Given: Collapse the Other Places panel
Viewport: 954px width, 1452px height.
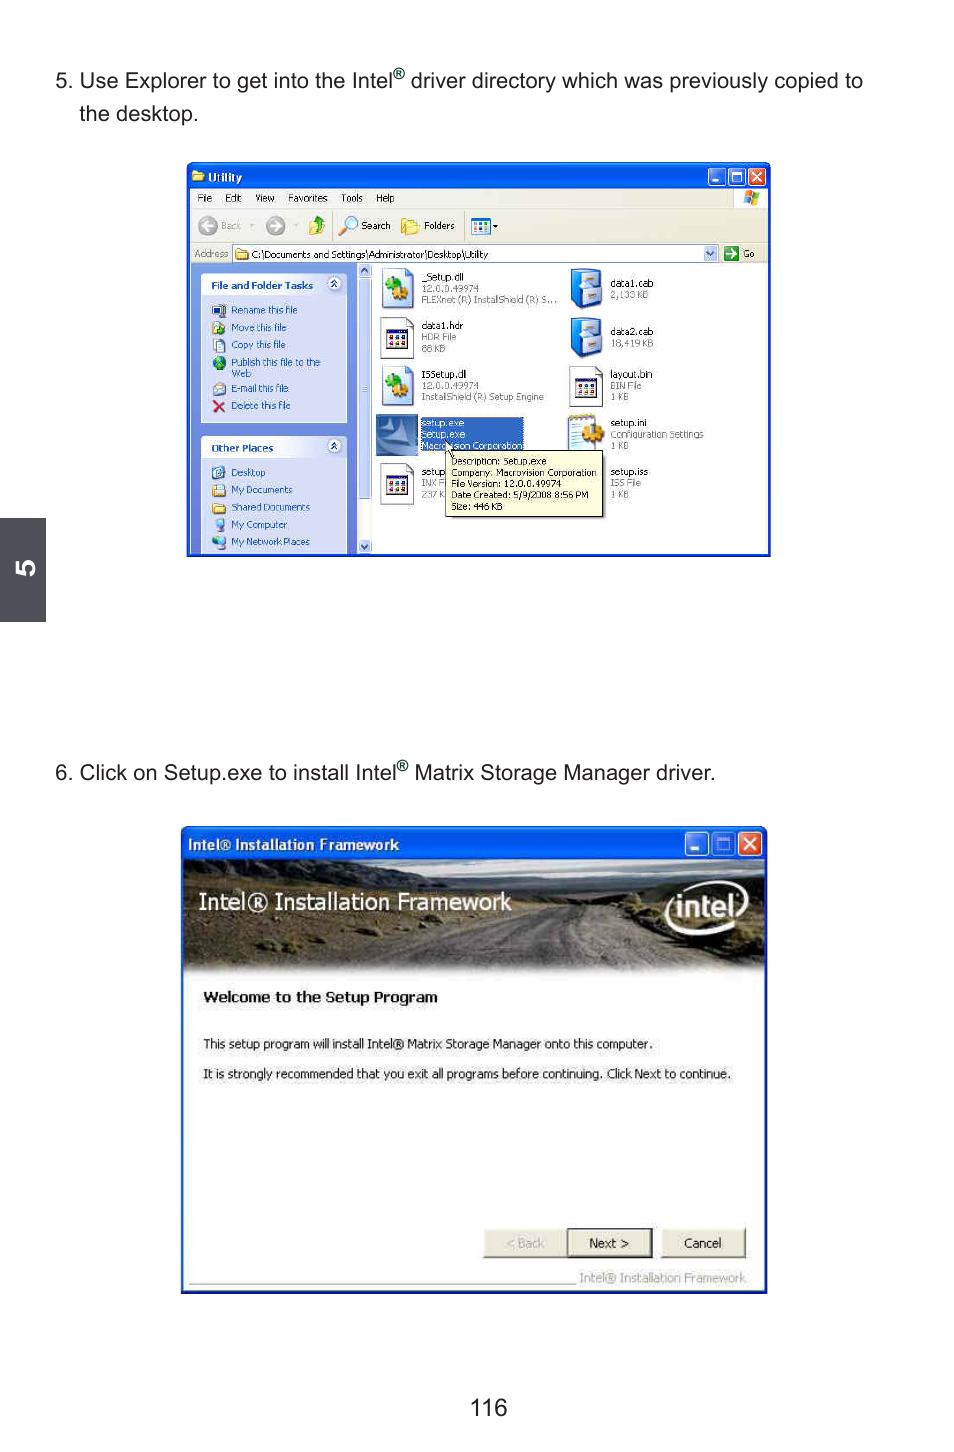Looking at the screenshot, I should point(334,446).
